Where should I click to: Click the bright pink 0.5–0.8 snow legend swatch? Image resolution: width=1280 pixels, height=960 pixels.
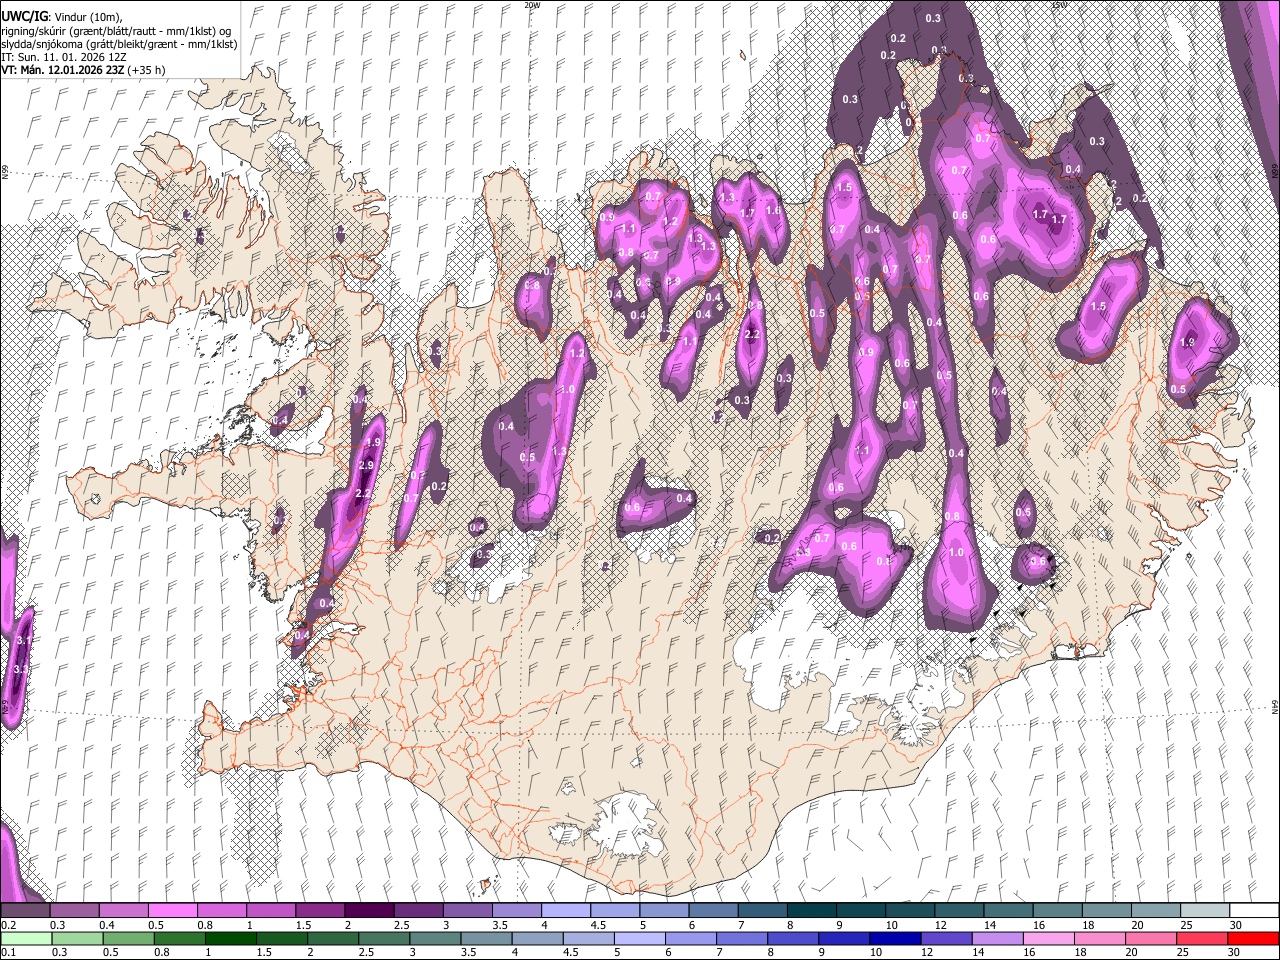tap(172, 911)
